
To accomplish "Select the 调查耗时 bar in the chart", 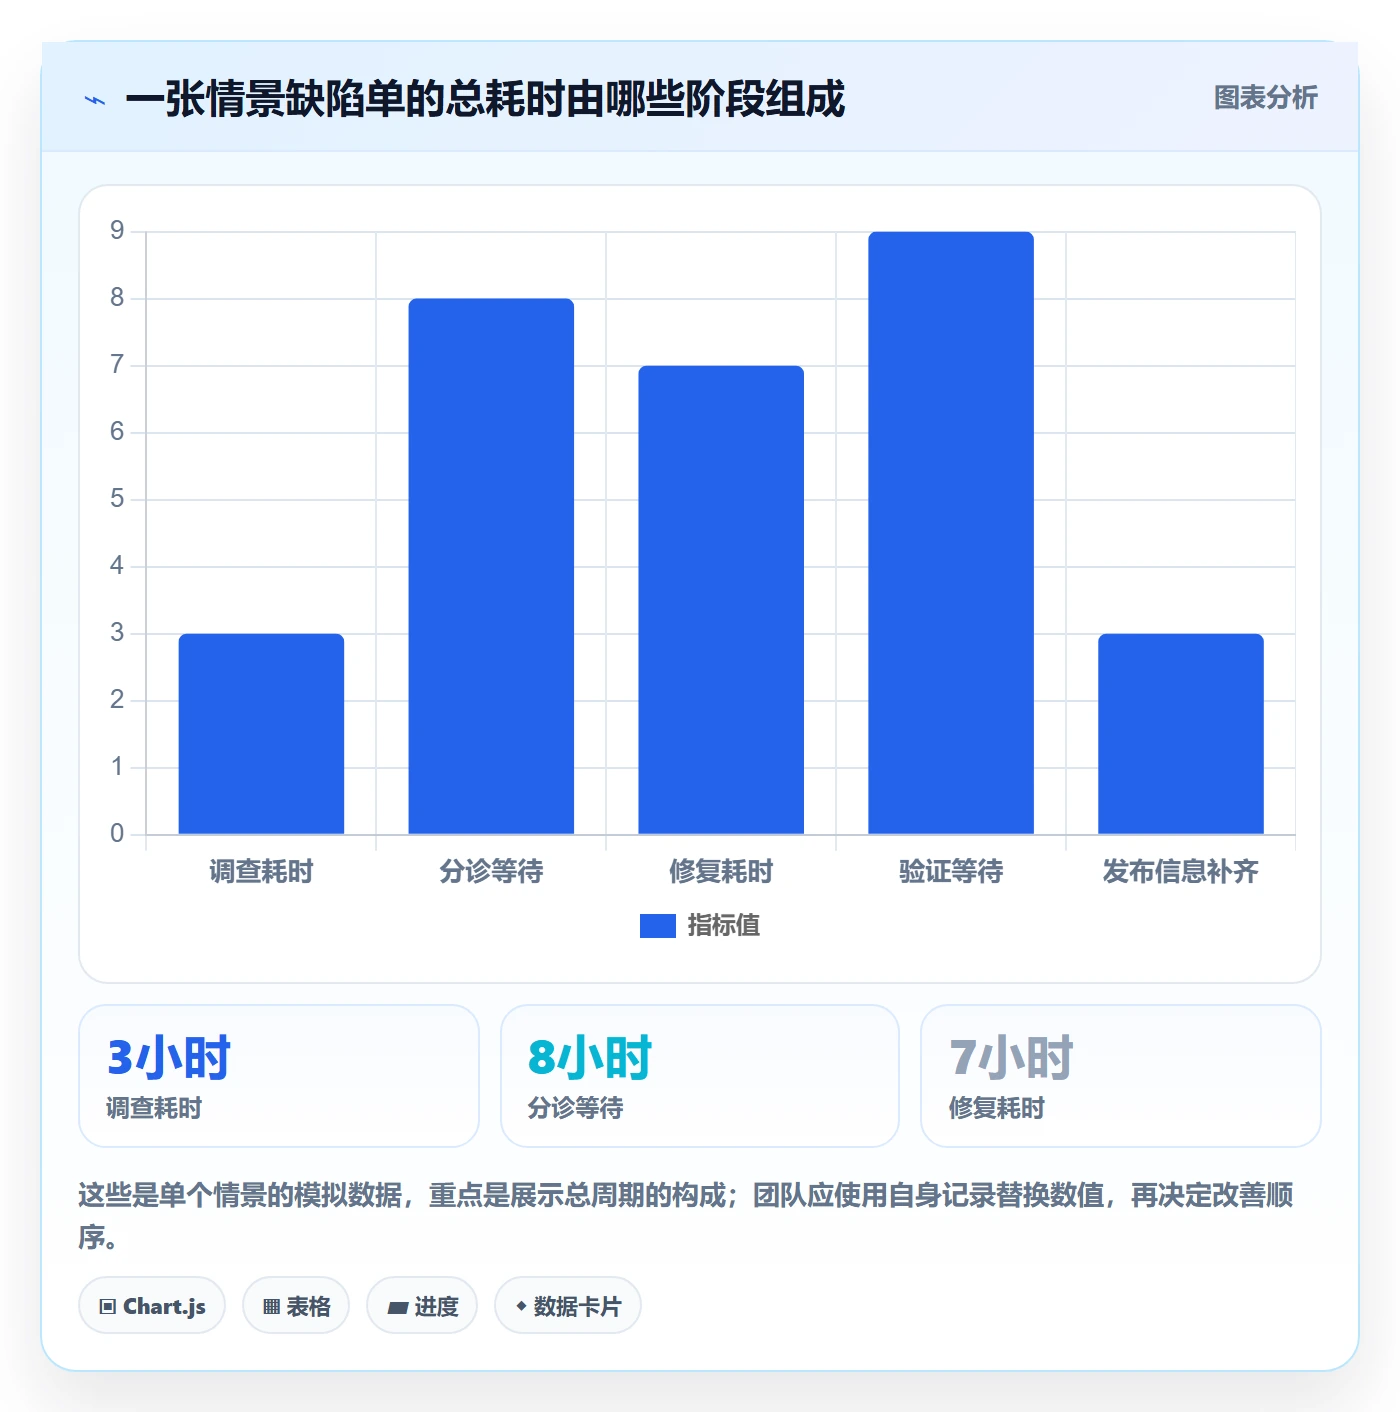I will [x=261, y=734].
